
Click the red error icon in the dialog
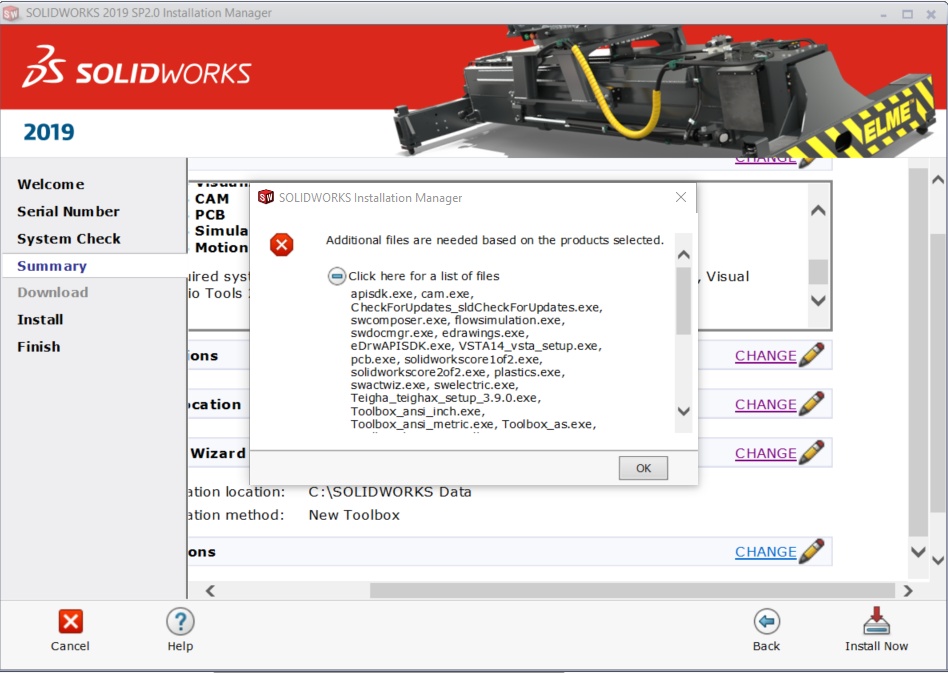click(x=281, y=244)
